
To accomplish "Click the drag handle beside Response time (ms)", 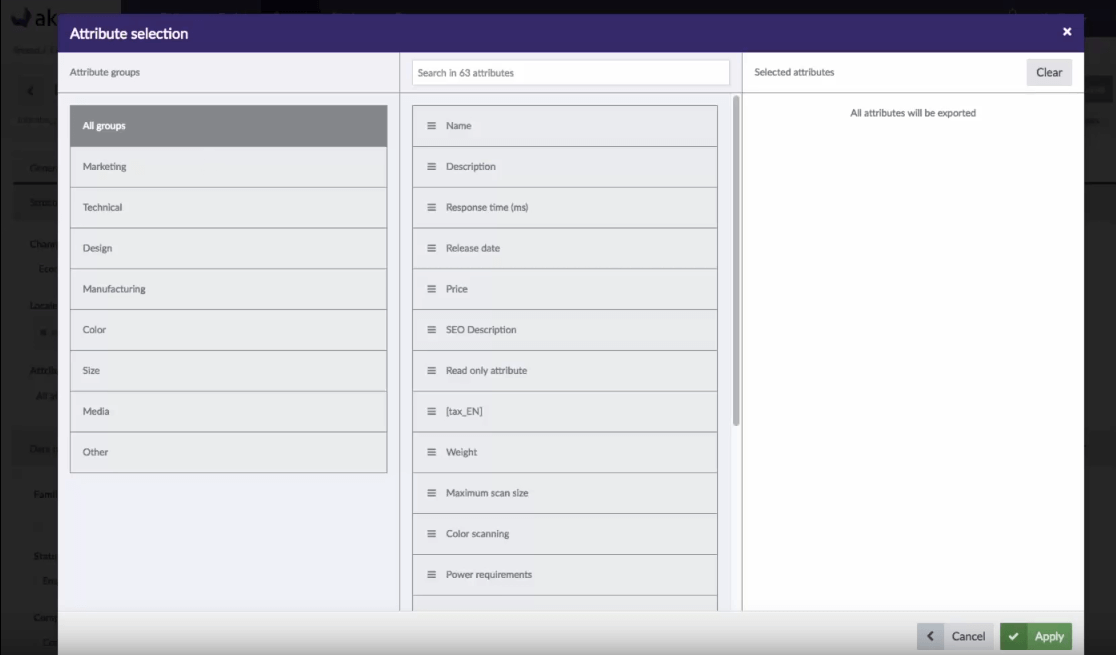I will (431, 207).
